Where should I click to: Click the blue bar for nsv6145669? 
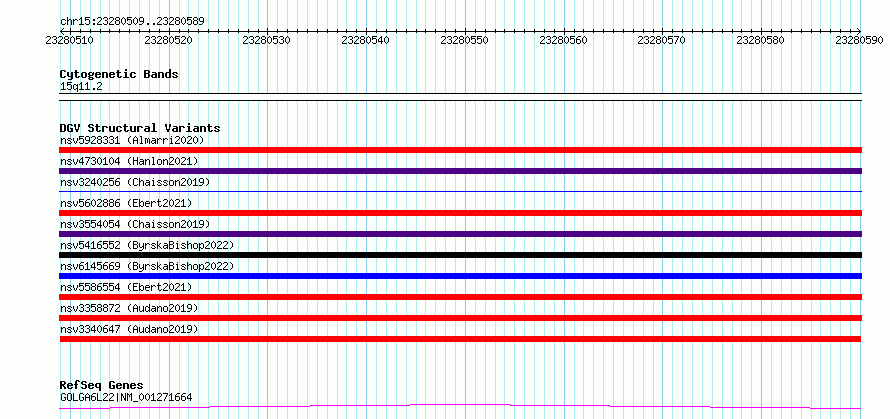click(460, 276)
